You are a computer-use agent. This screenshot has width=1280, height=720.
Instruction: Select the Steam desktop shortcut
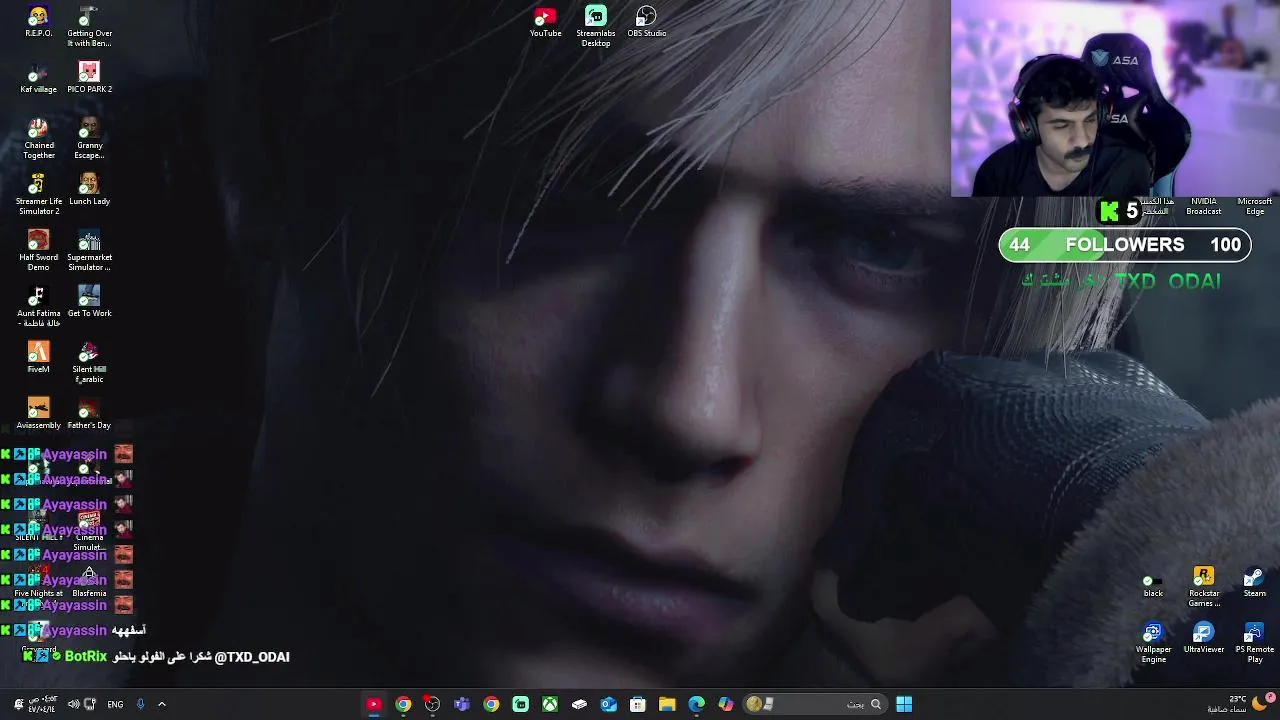tap(1254, 583)
